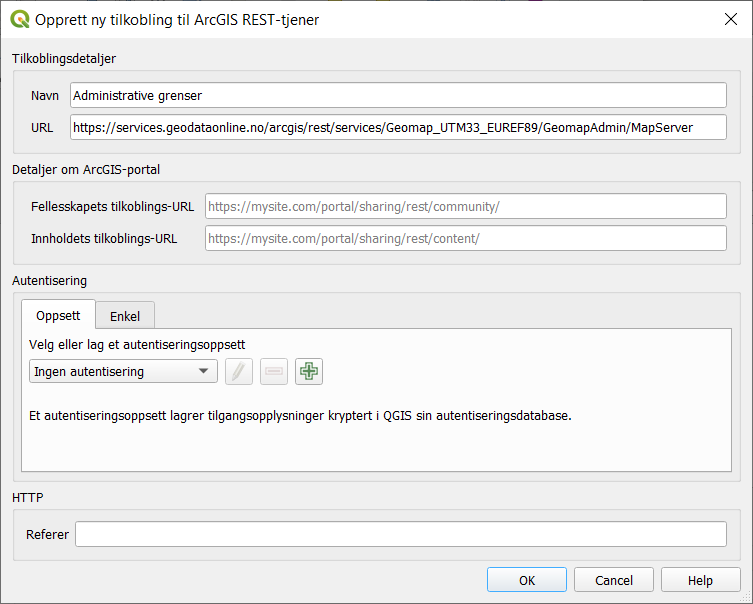Click into the Navn input field

coord(398,96)
